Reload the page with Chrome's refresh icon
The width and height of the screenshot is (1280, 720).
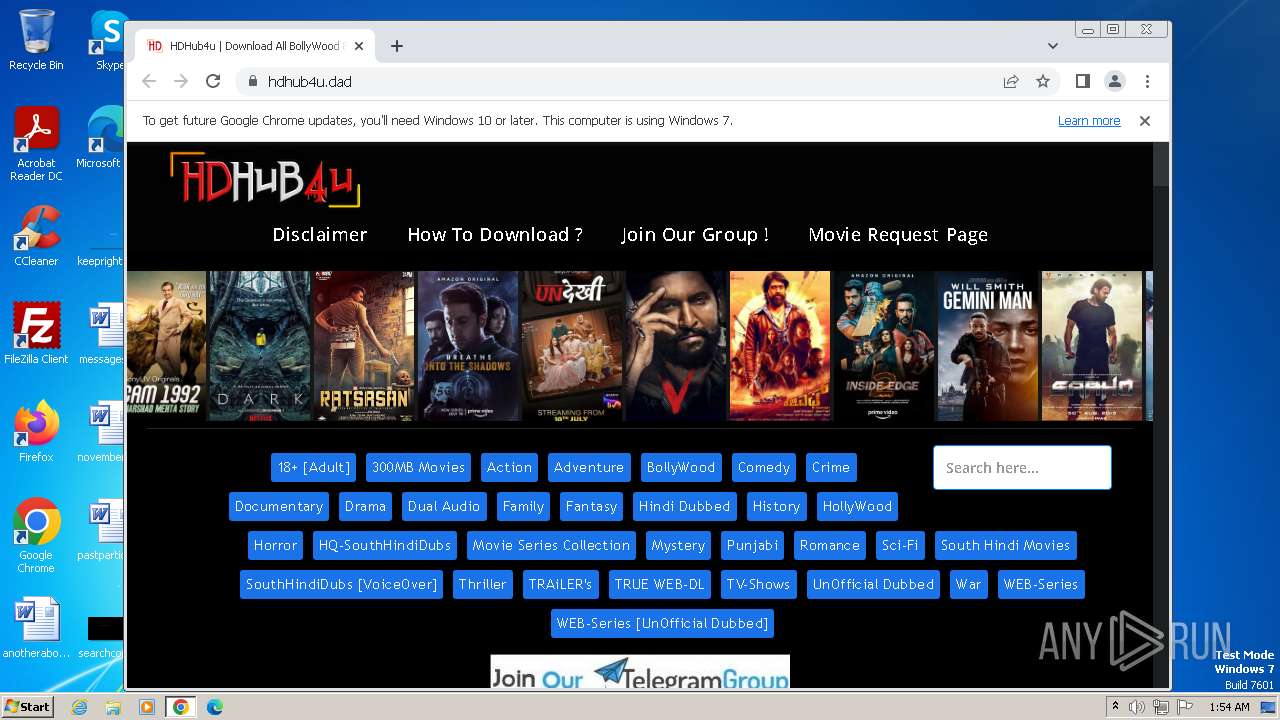click(213, 82)
